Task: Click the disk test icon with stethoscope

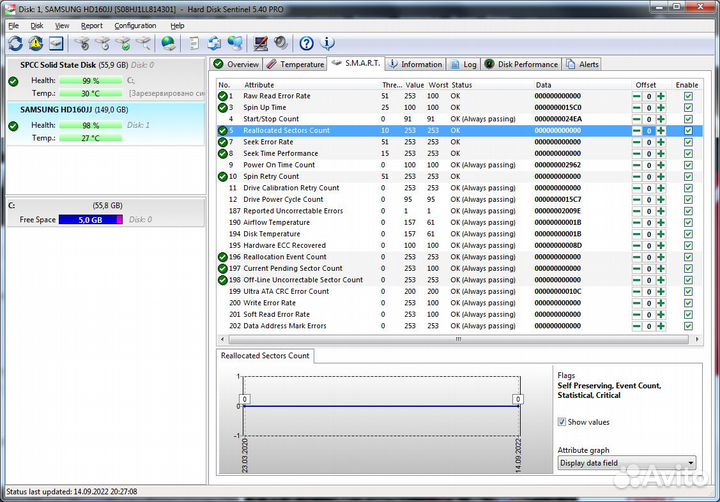Action: (x=83, y=44)
